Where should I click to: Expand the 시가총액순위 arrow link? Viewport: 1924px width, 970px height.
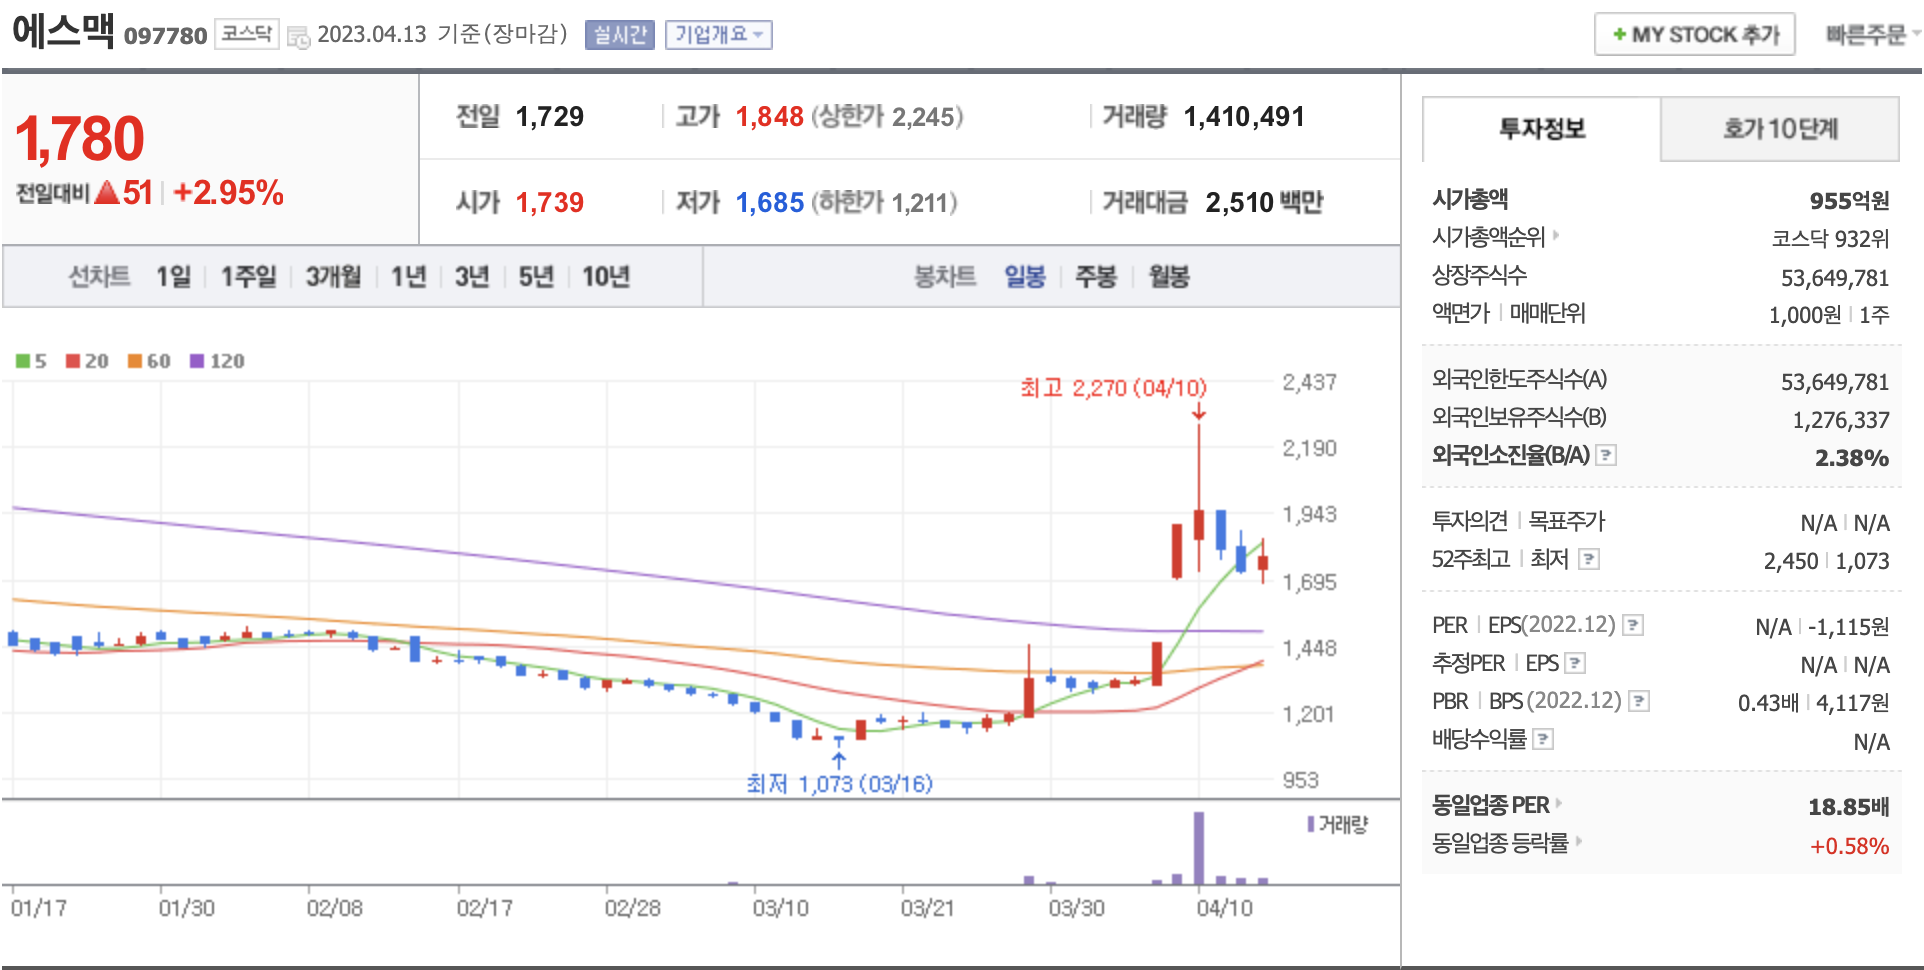tap(1556, 237)
